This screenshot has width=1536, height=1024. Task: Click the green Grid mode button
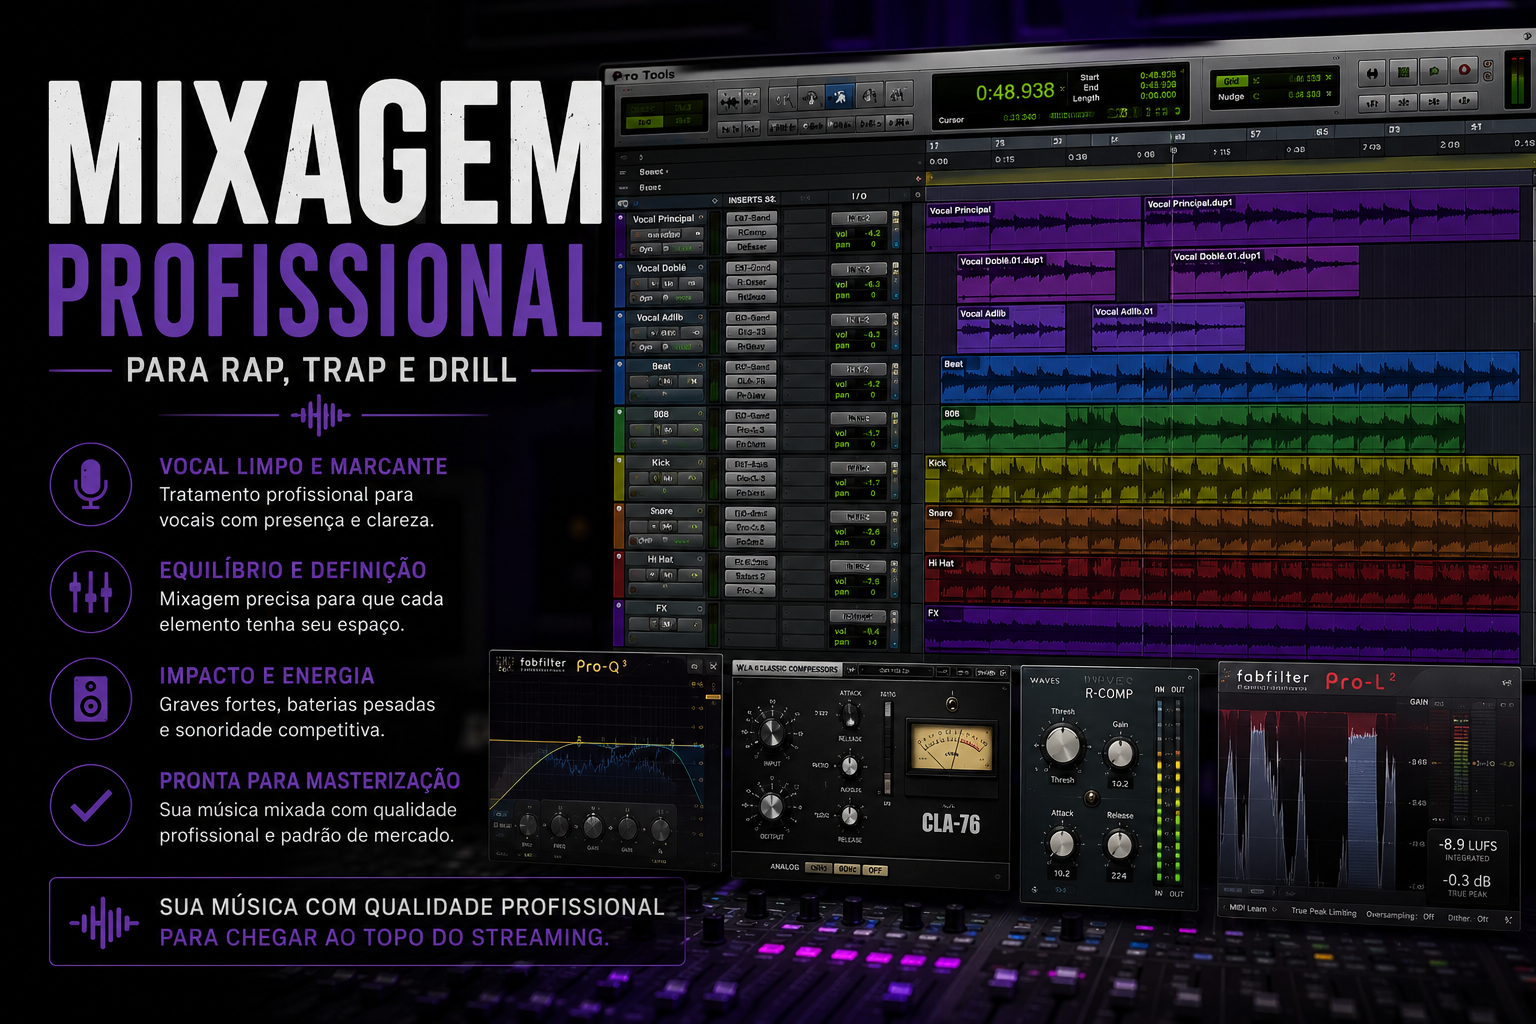(x=1231, y=81)
